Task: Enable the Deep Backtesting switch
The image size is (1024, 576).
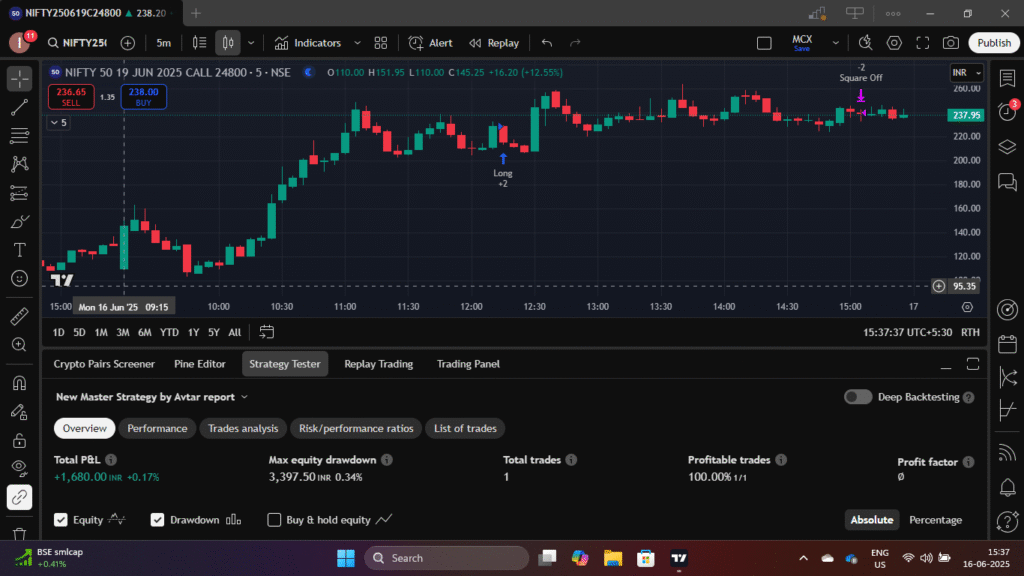Action: click(x=857, y=397)
